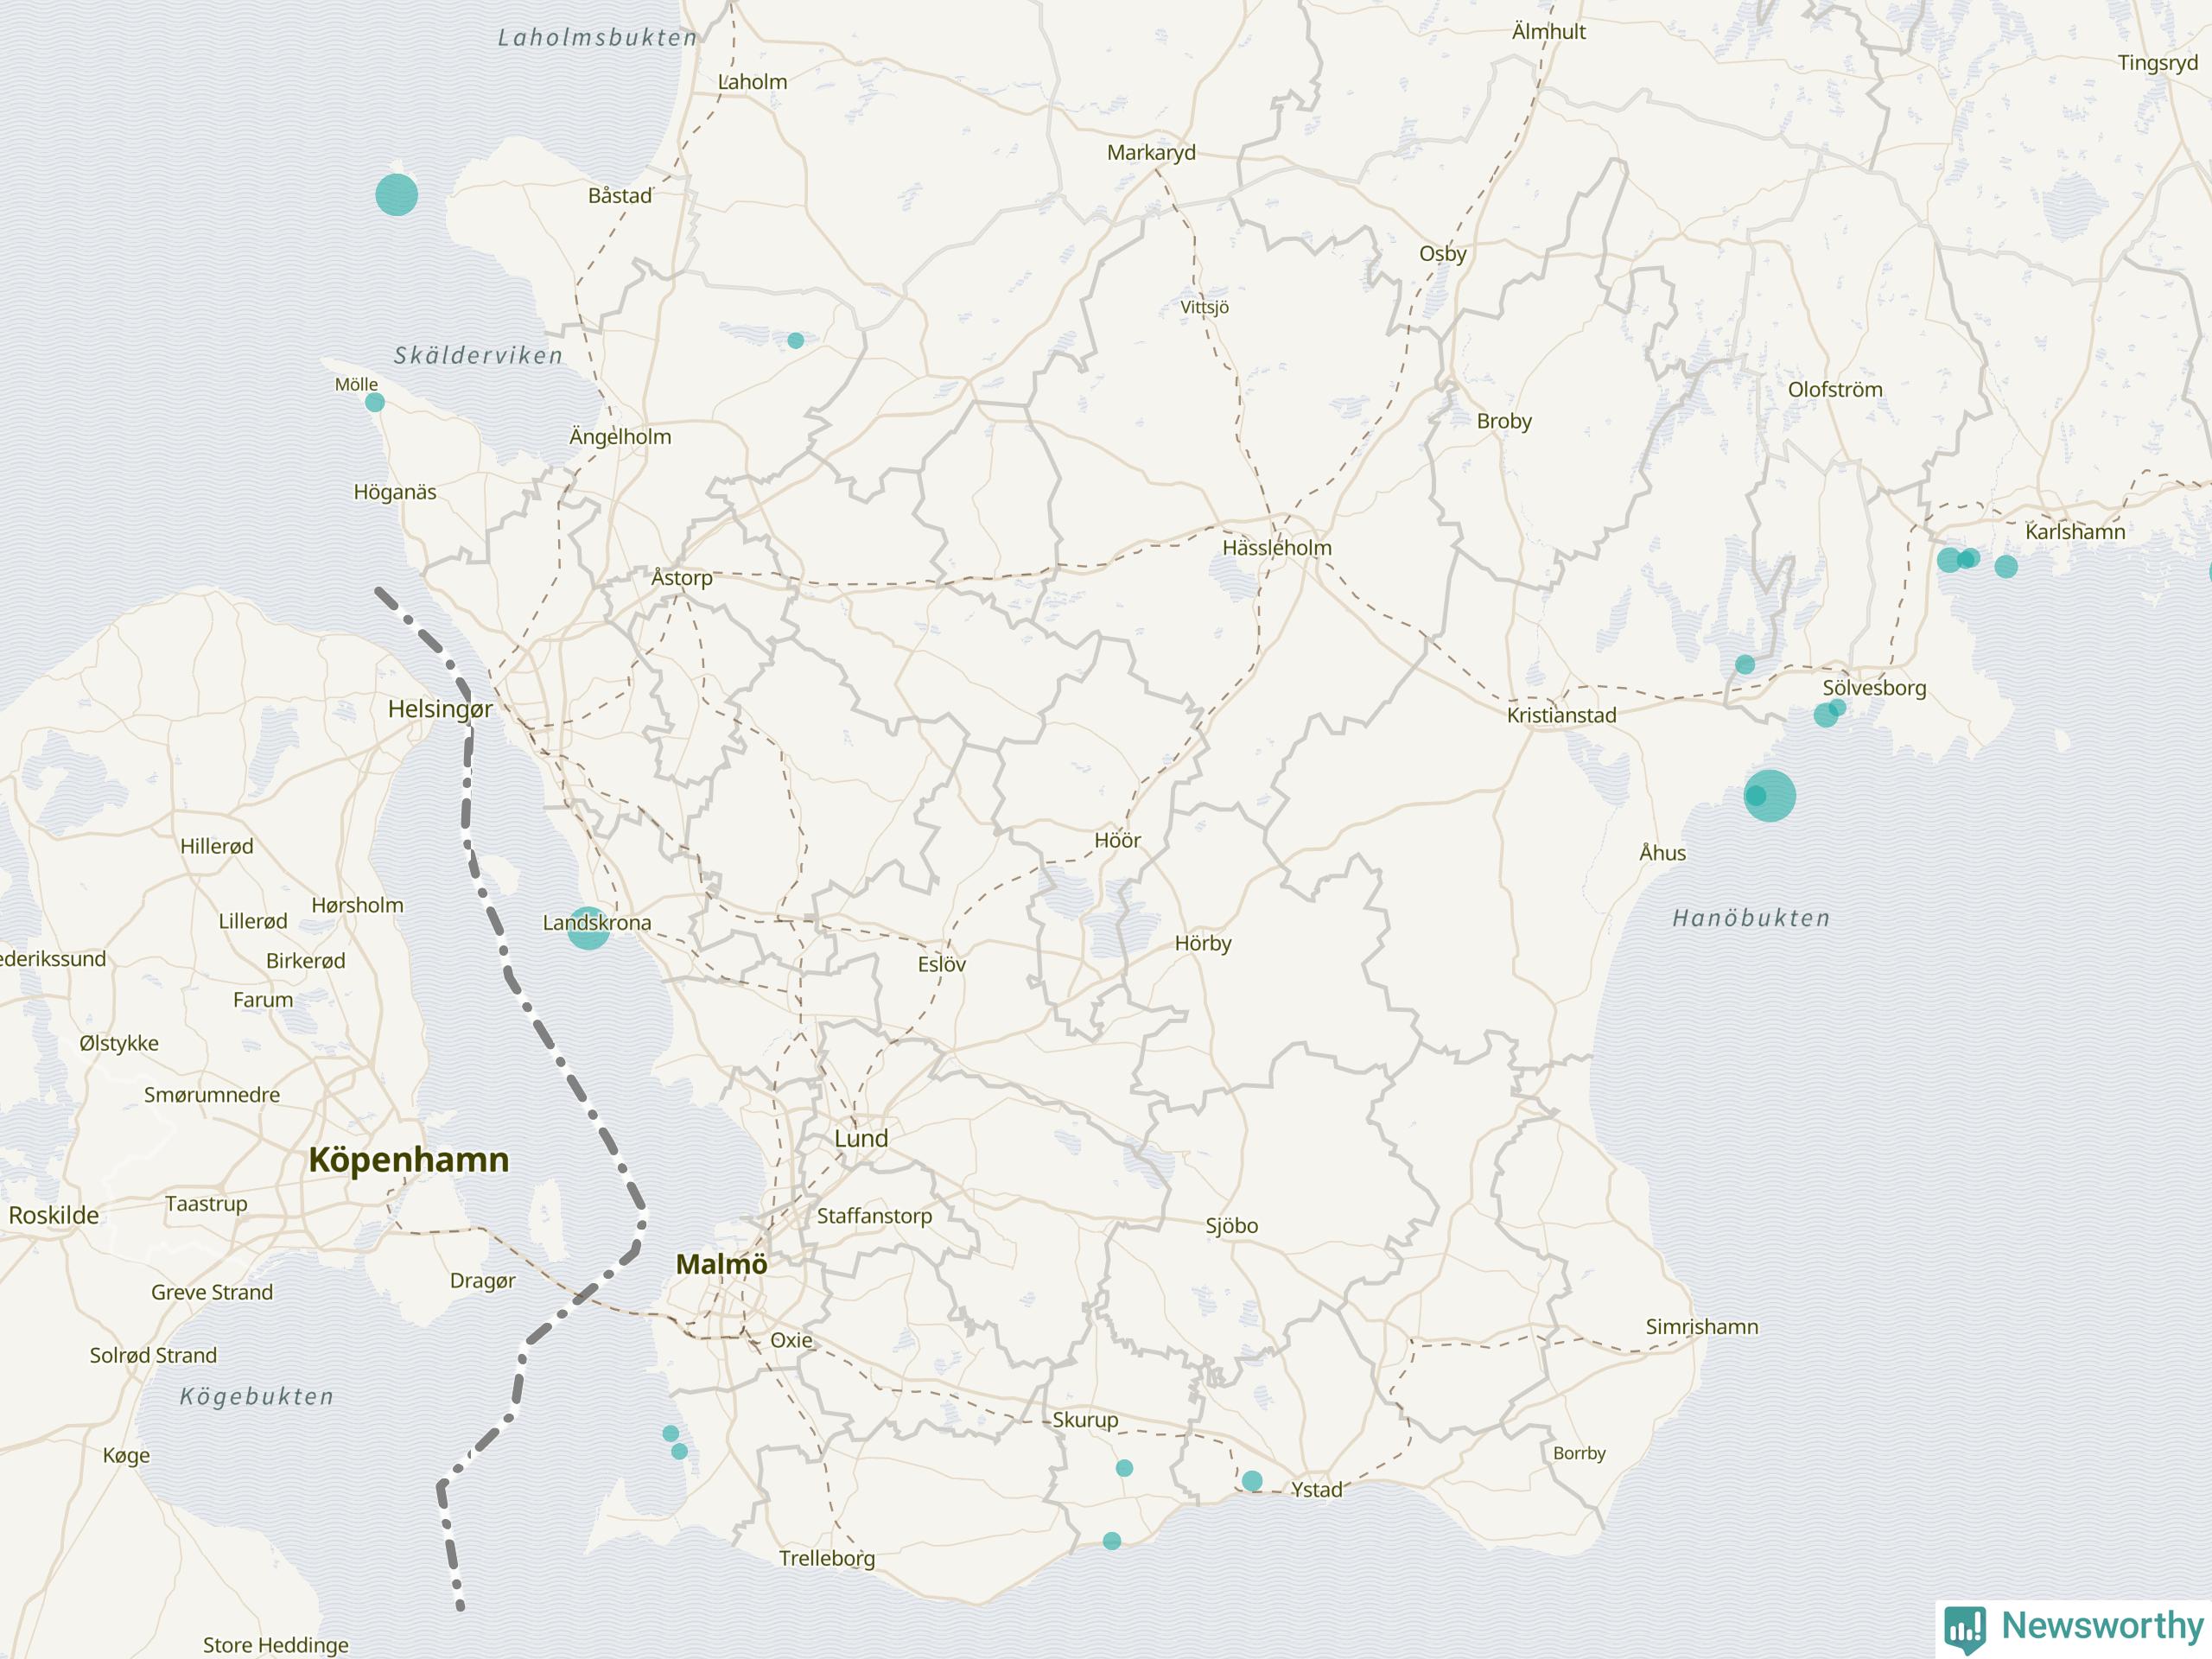Viewport: 2212px width, 1659px height.
Task: Select the largest teal marker northeast of Åhus
Action: 1770,796
